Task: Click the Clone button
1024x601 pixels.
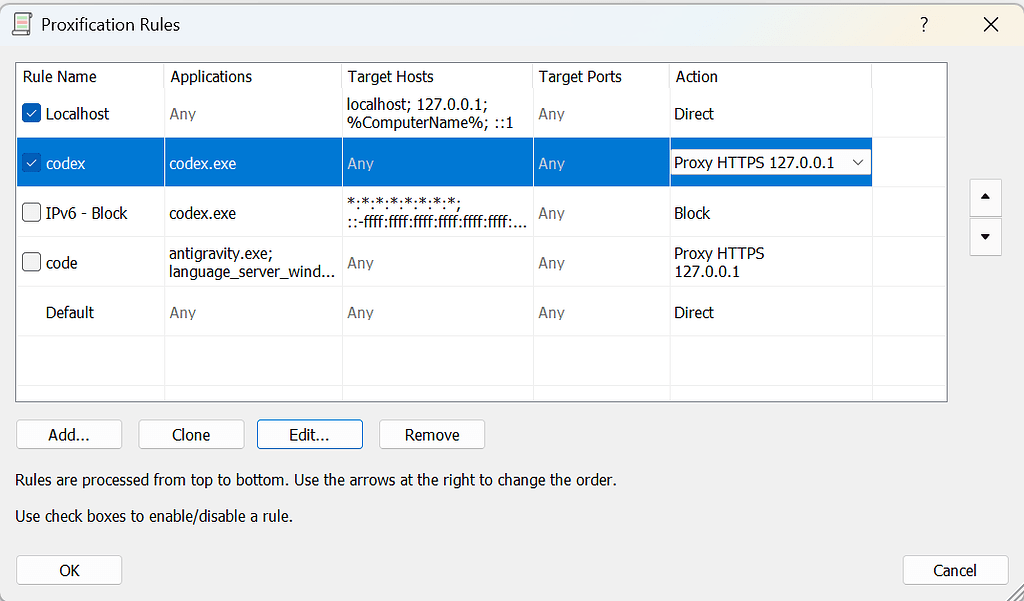Action: [x=191, y=434]
